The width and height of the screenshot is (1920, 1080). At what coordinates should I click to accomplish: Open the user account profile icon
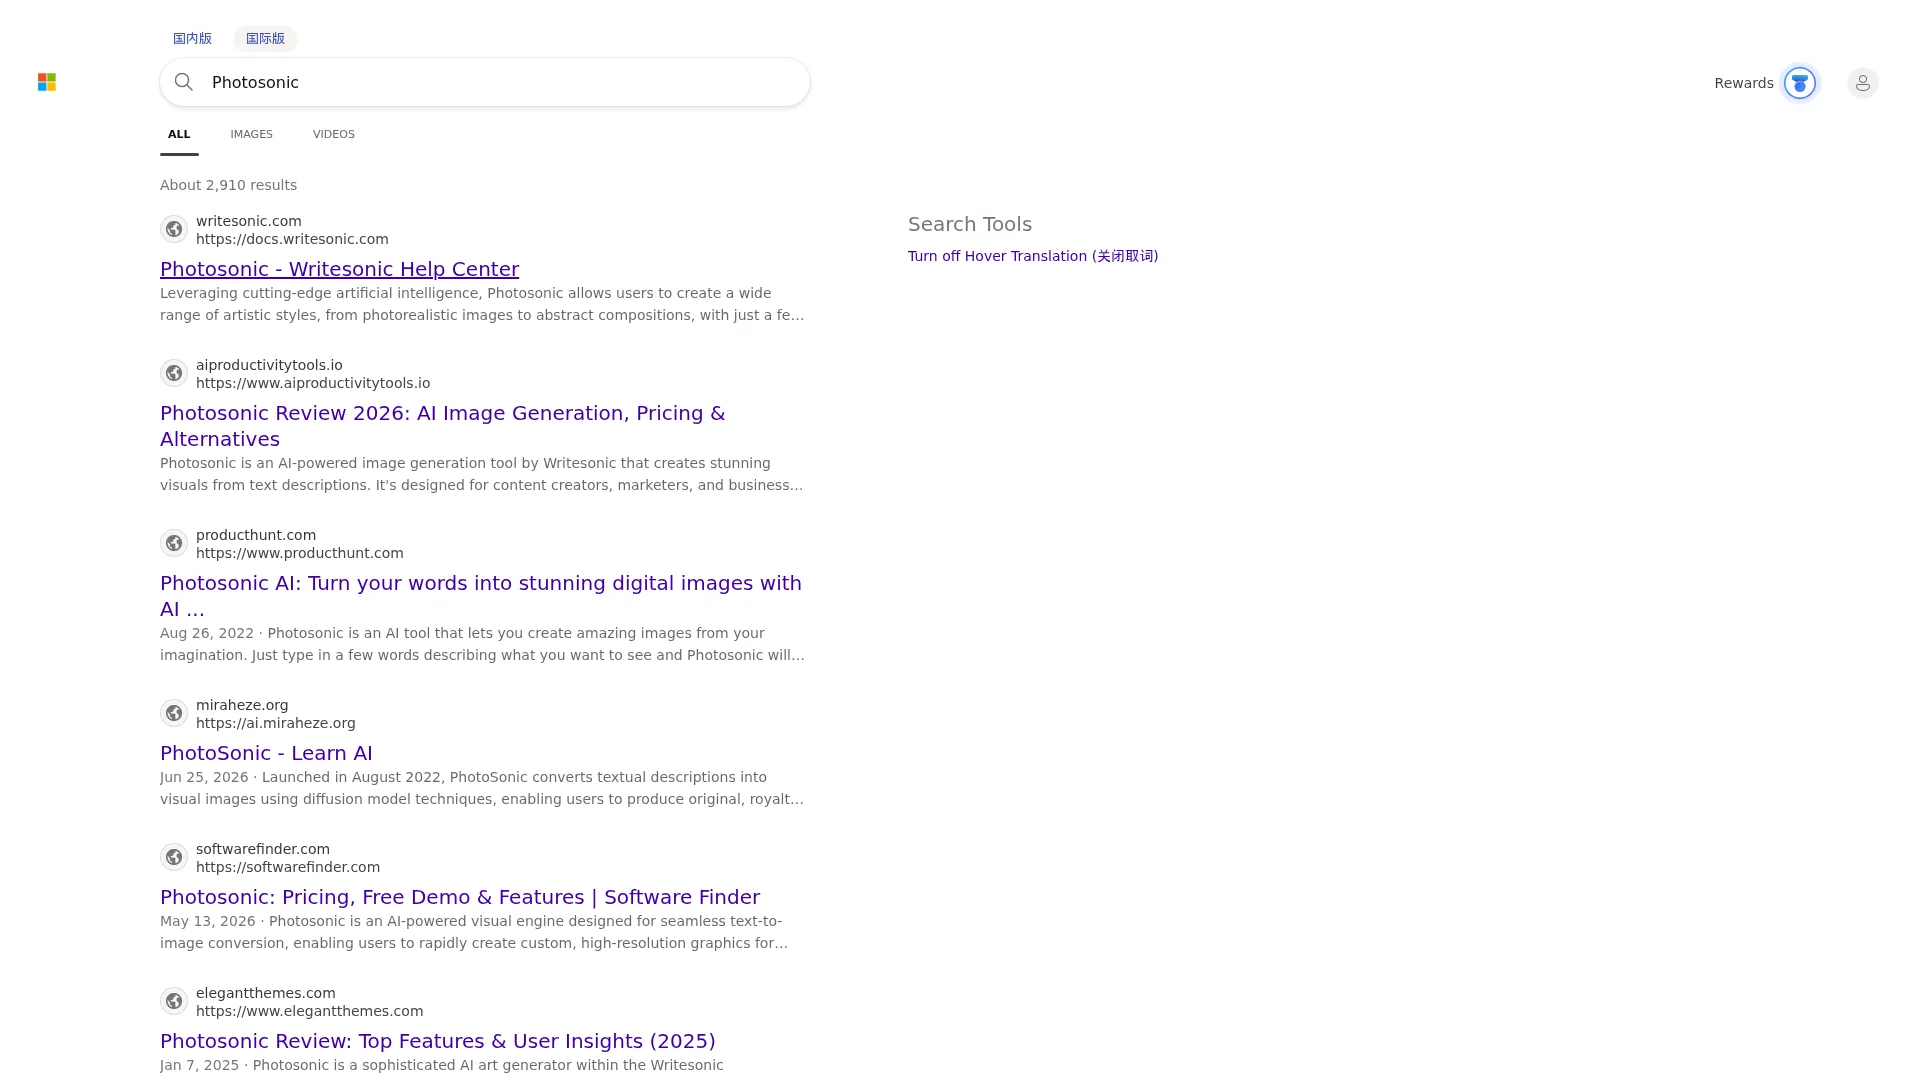point(1863,83)
